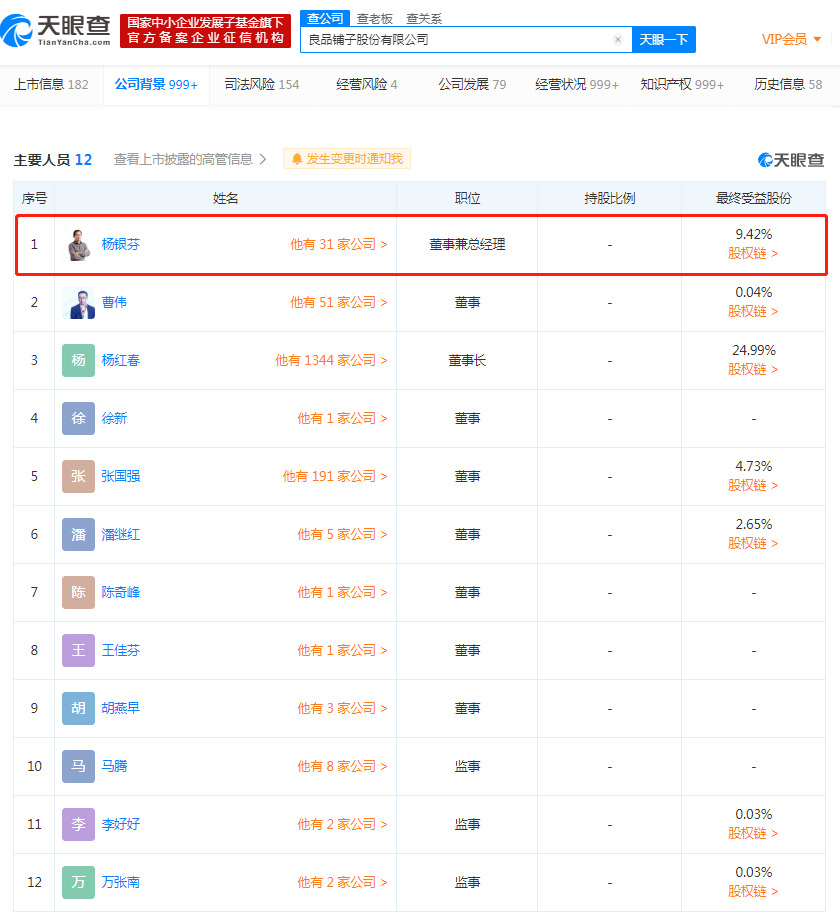Open 股权链 link under 0.04%
This screenshot has width=840, height=915.
pos(753,312)
